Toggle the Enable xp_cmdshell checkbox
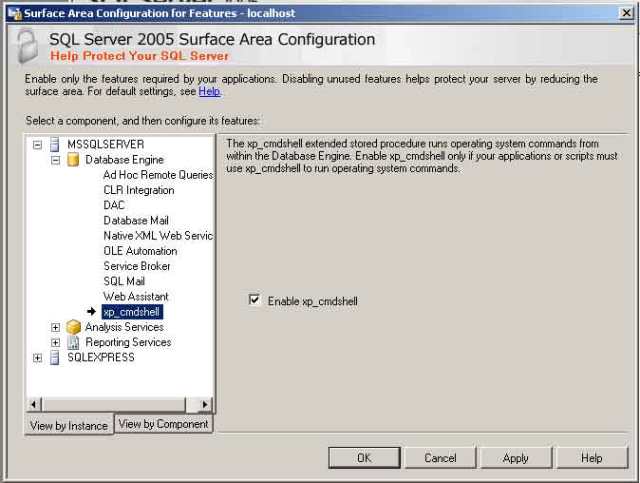Viewport: 640px width, 483px height. point(254,300)
